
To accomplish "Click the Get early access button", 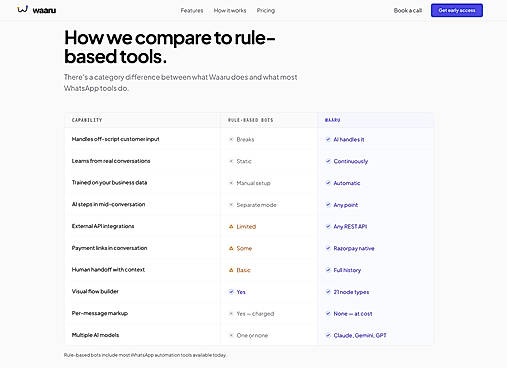I will tap(457, 10).
